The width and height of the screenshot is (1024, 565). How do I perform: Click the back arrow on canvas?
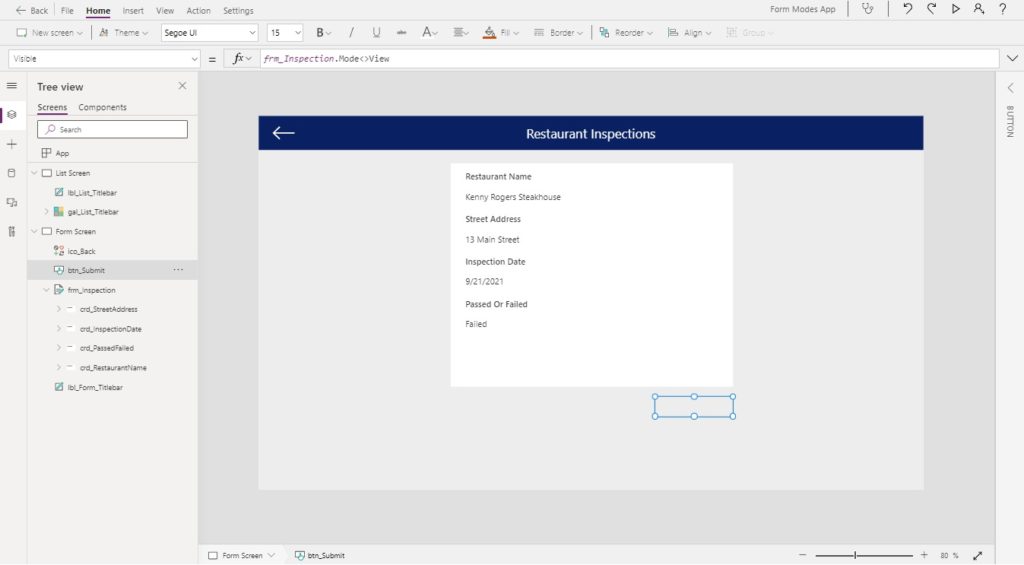pos(283,133)
